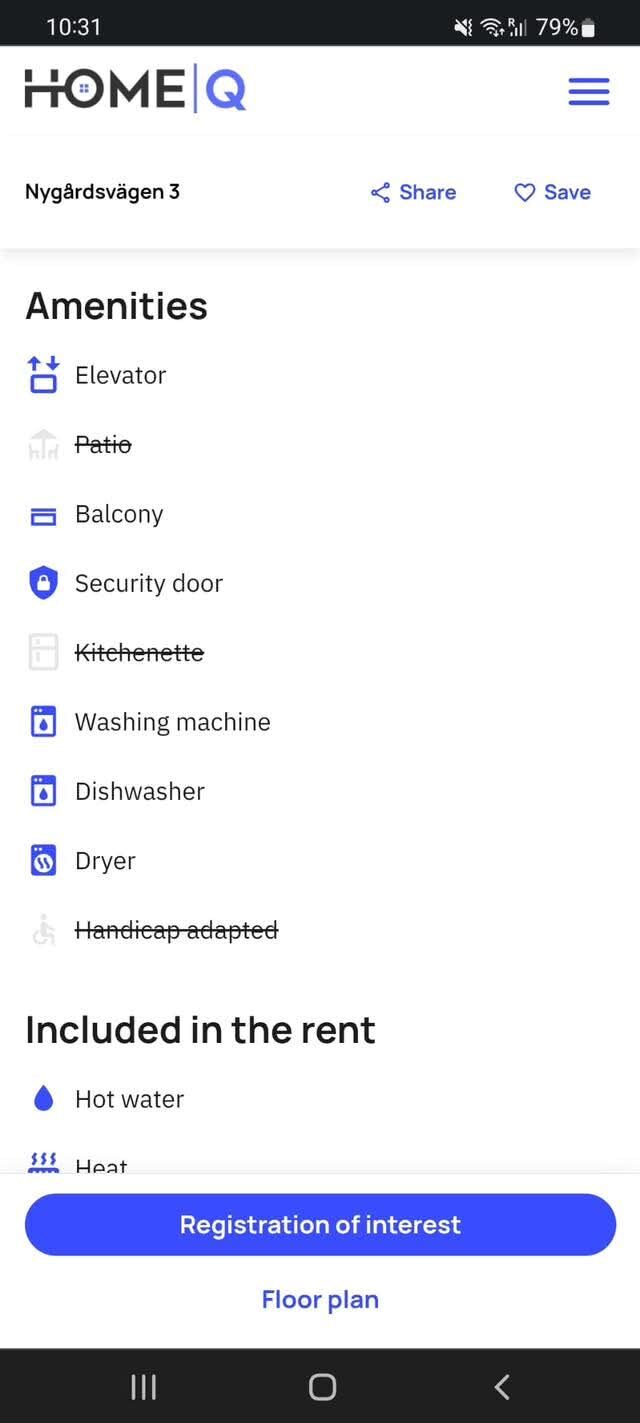Click the Hot water droplet icon
This screenshot has height=1423, width=640.
point(43,1099)
